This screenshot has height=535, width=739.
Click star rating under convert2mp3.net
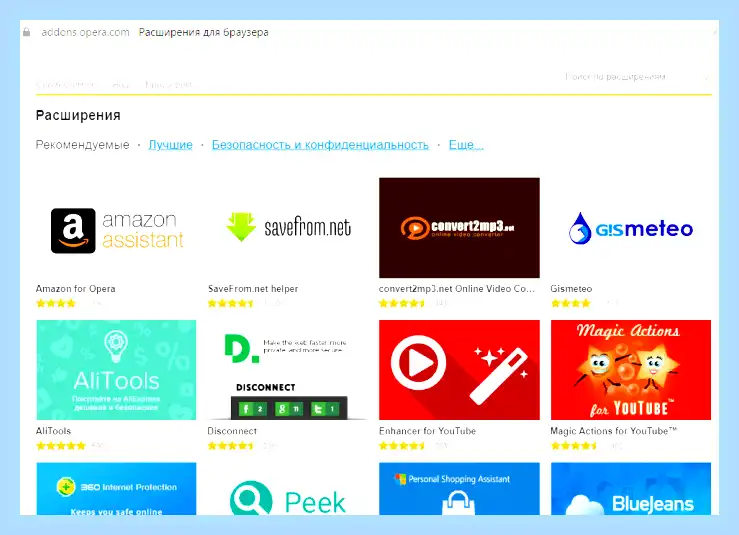pos(402,303)
